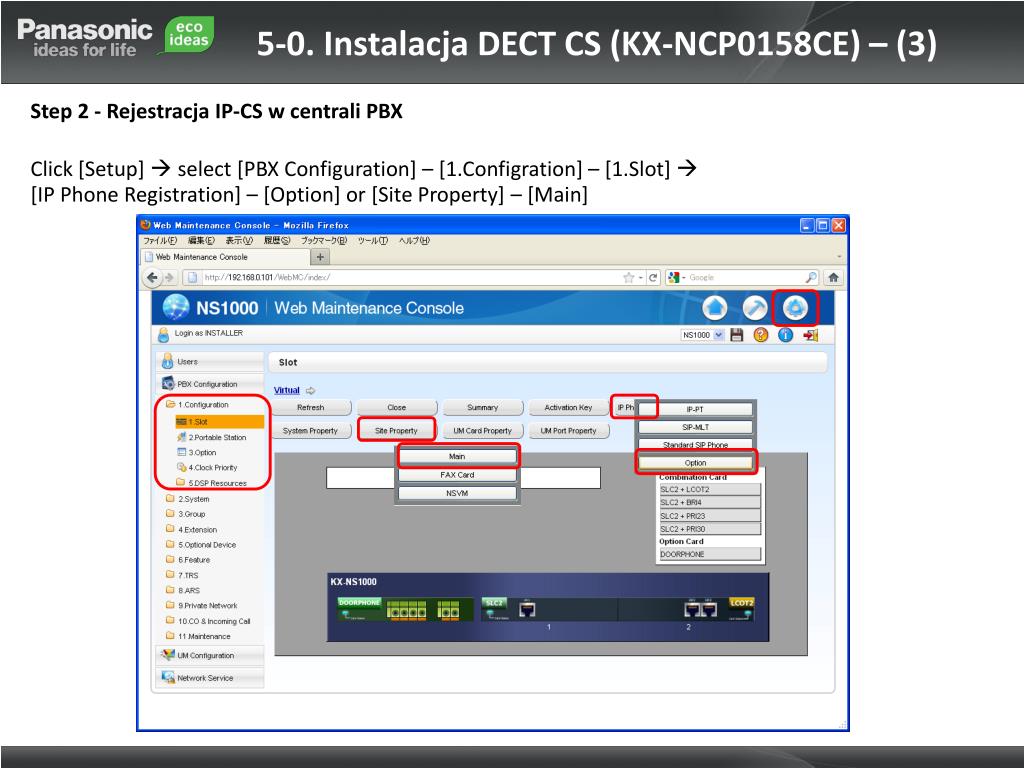This screenshot has width=1024, height=768.
Task: Open UM Configuration sidebar section
Action: tap(210, 655)
